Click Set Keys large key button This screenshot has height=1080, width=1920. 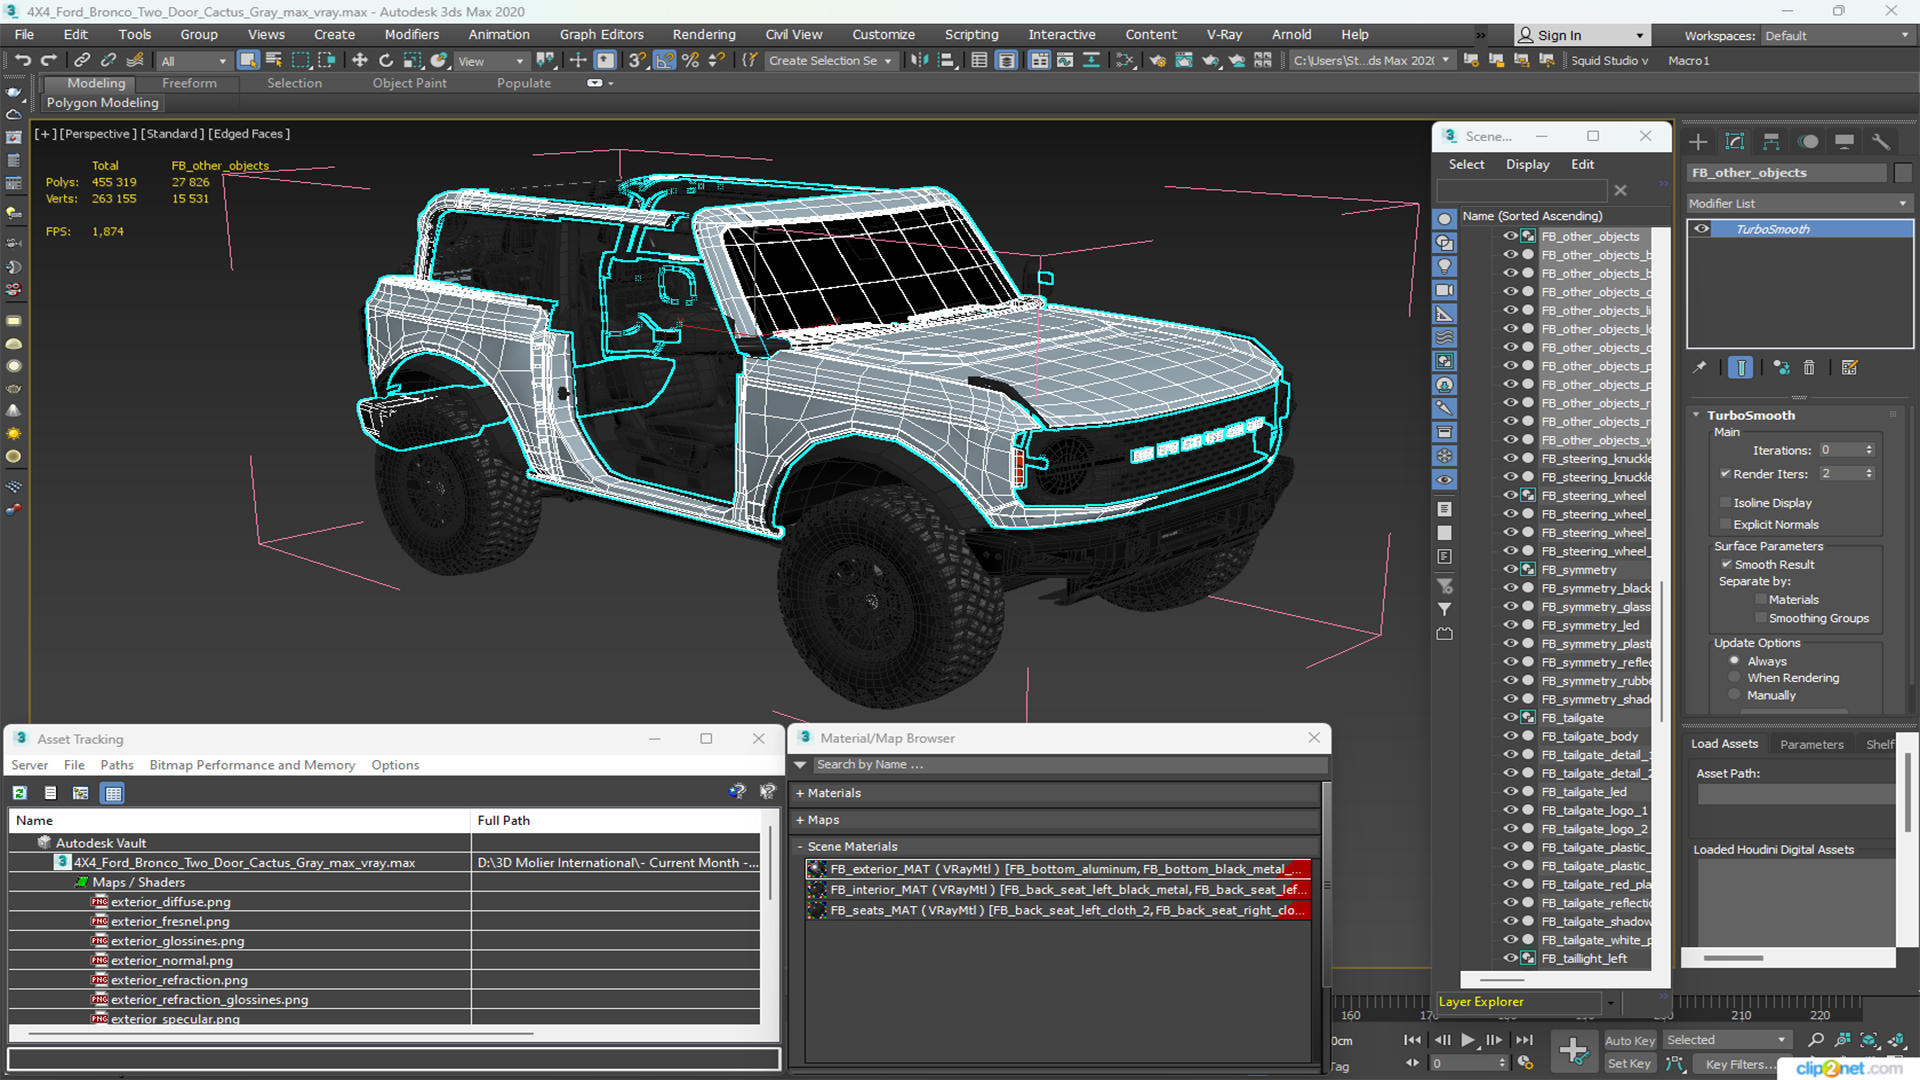pyautogui.click(x=1573, y=1050)
